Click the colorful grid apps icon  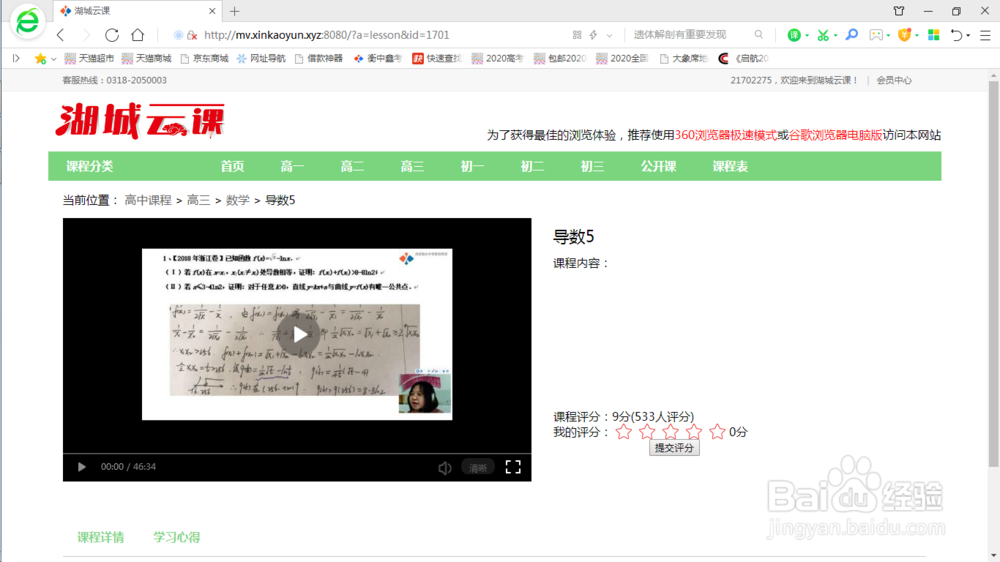click(x=934, y=35)
